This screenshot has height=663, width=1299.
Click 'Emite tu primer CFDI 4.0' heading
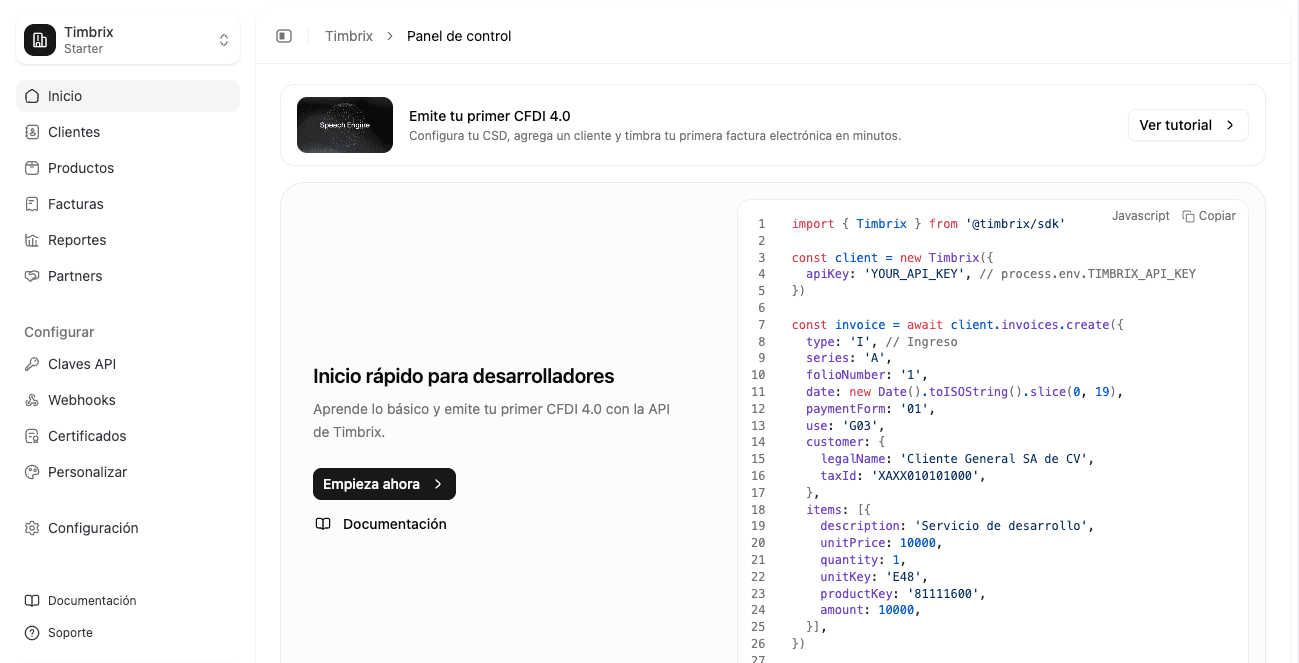tap(490, 116)
